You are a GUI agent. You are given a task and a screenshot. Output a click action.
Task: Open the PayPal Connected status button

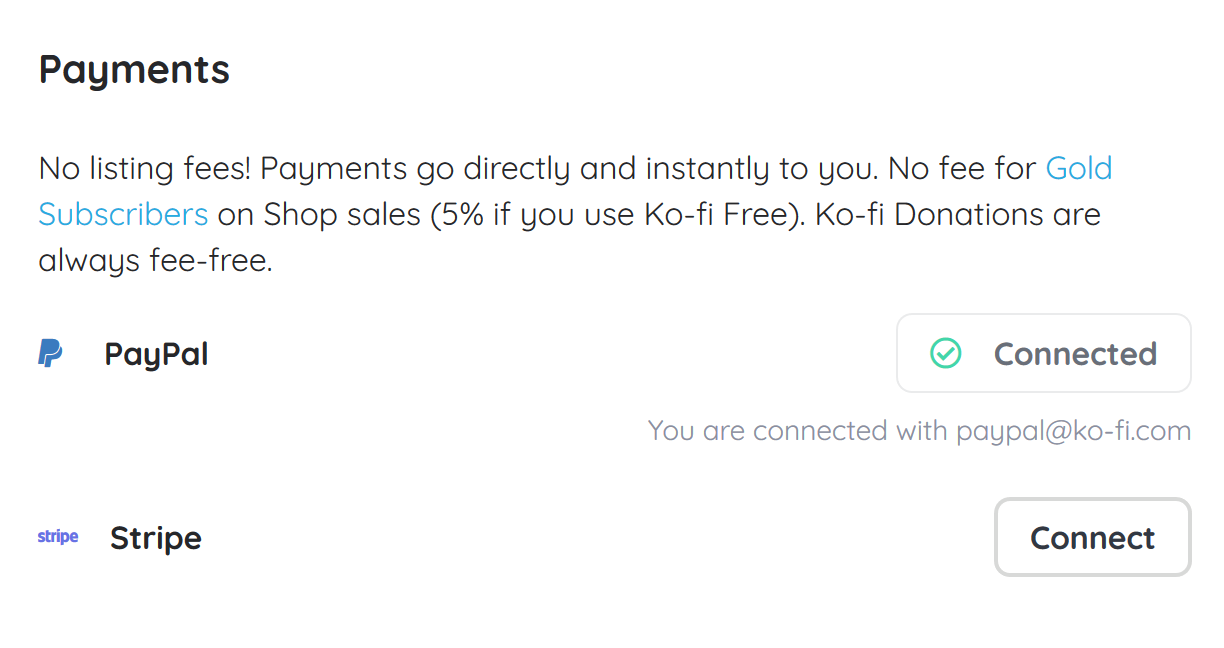pyautogui.click(x=1044, y=353)
